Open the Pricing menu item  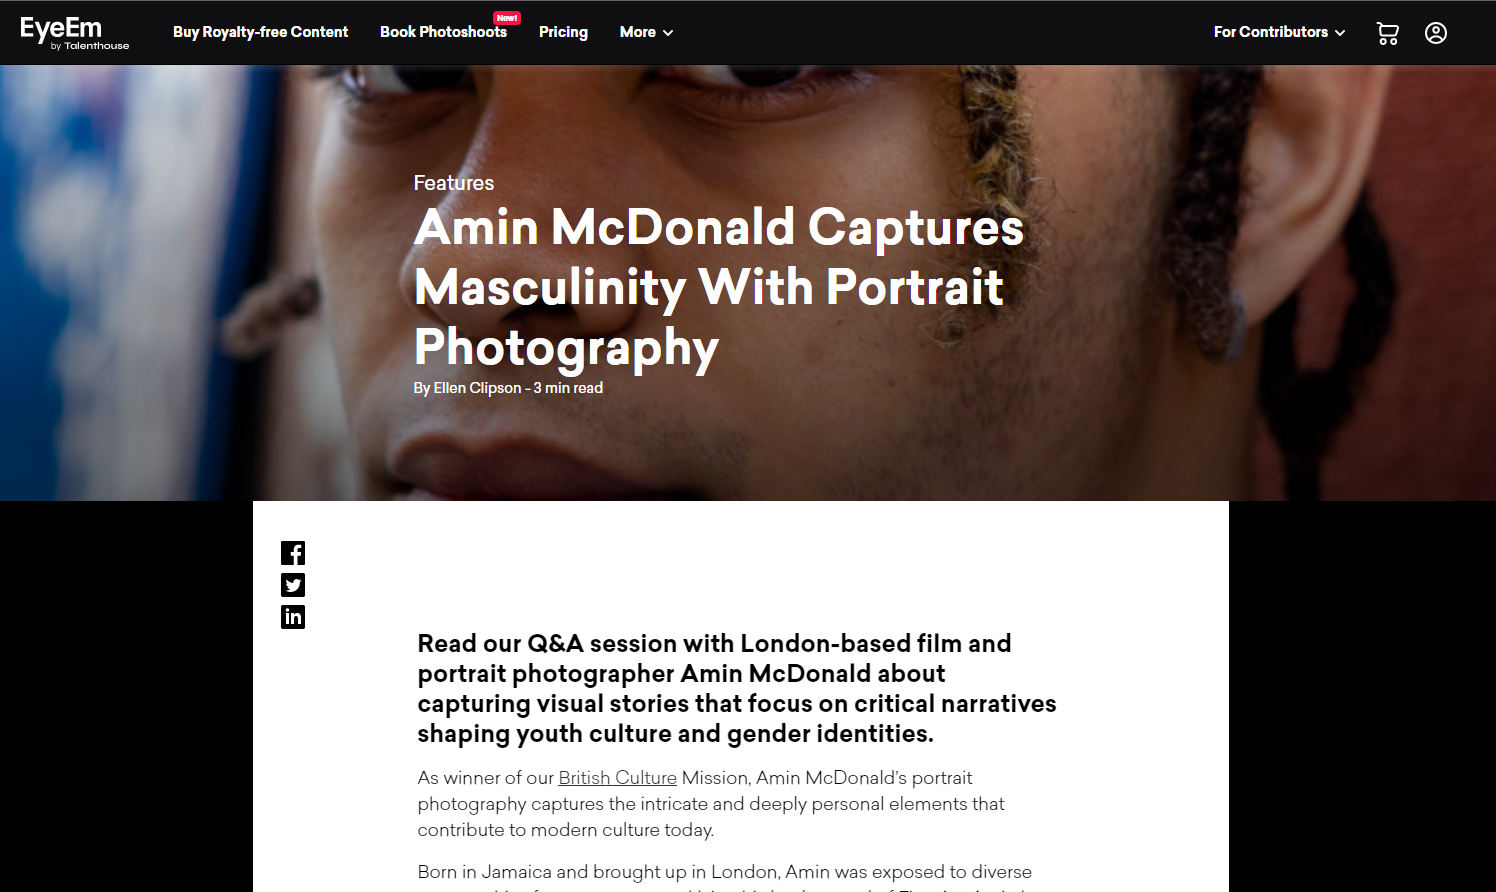(x=563, y=32)
